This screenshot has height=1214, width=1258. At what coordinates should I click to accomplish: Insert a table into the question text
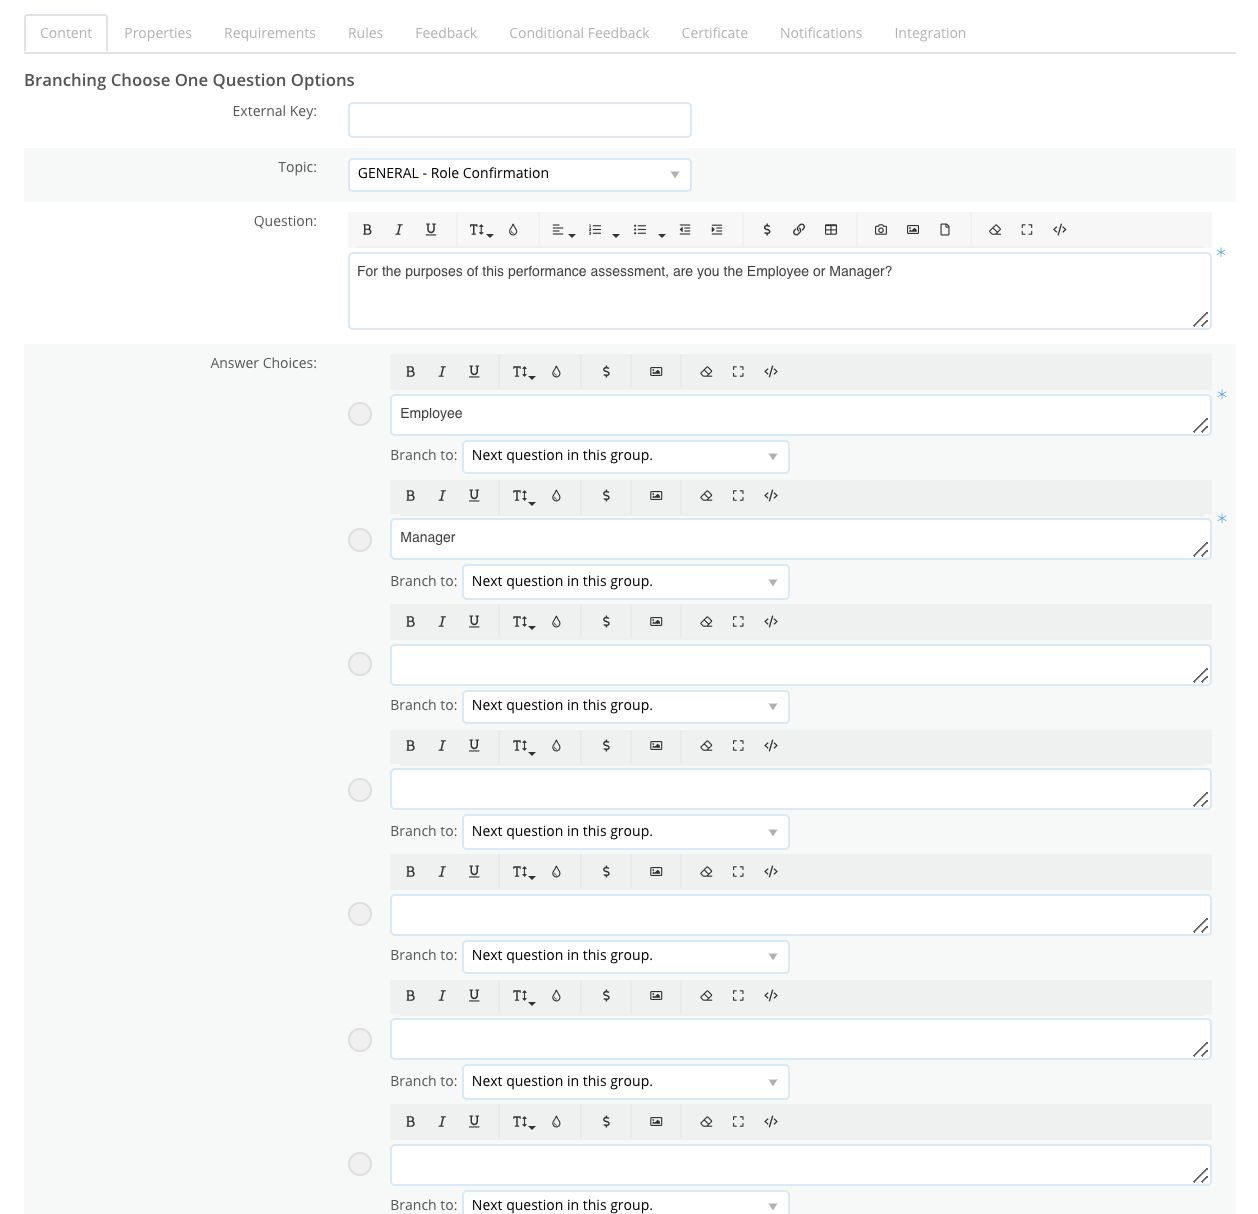coord(831,229)
